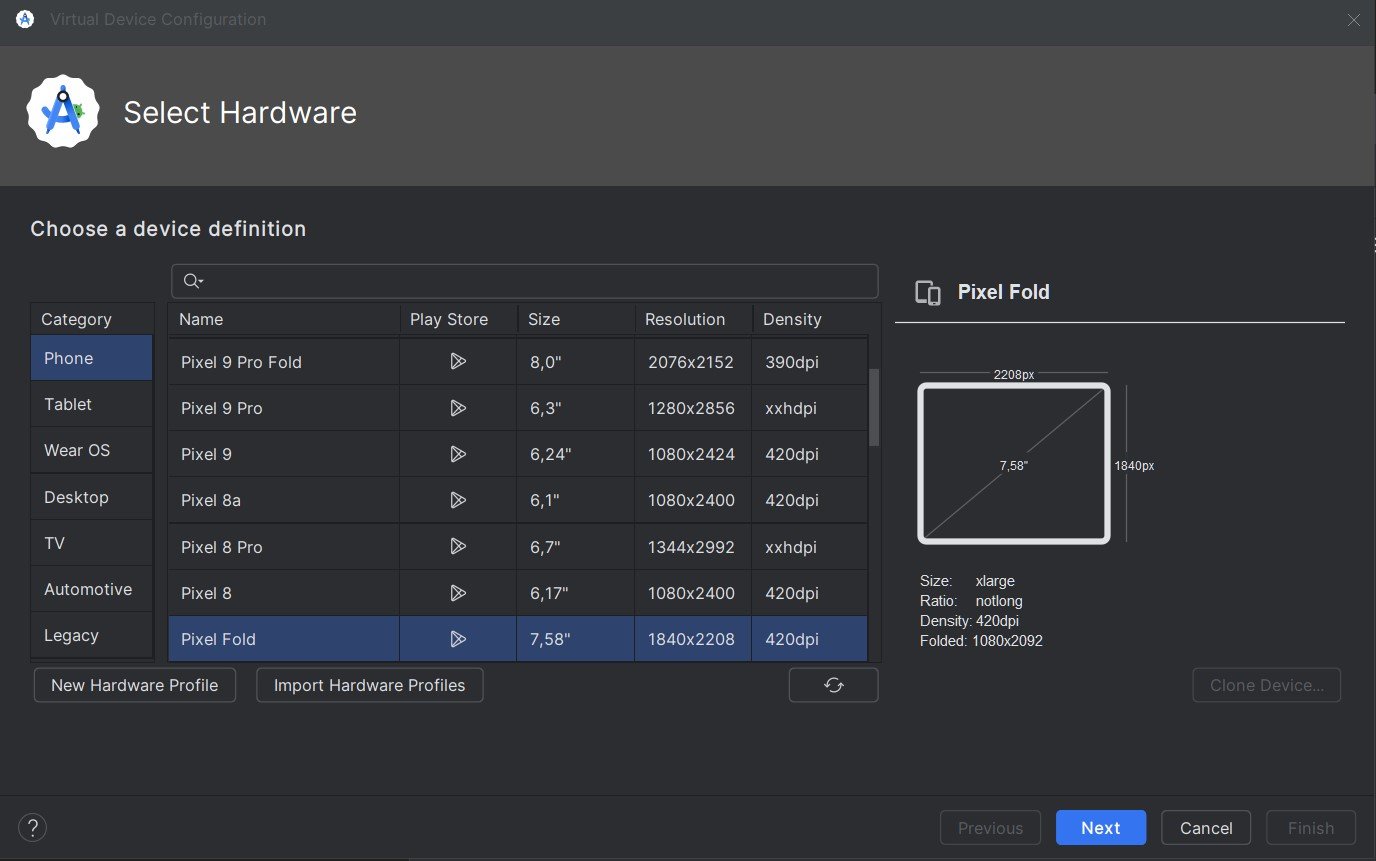Click the device icon beside Pixel Fold title
This screenshot has height=861, width=1376.
tap(928, 292)
